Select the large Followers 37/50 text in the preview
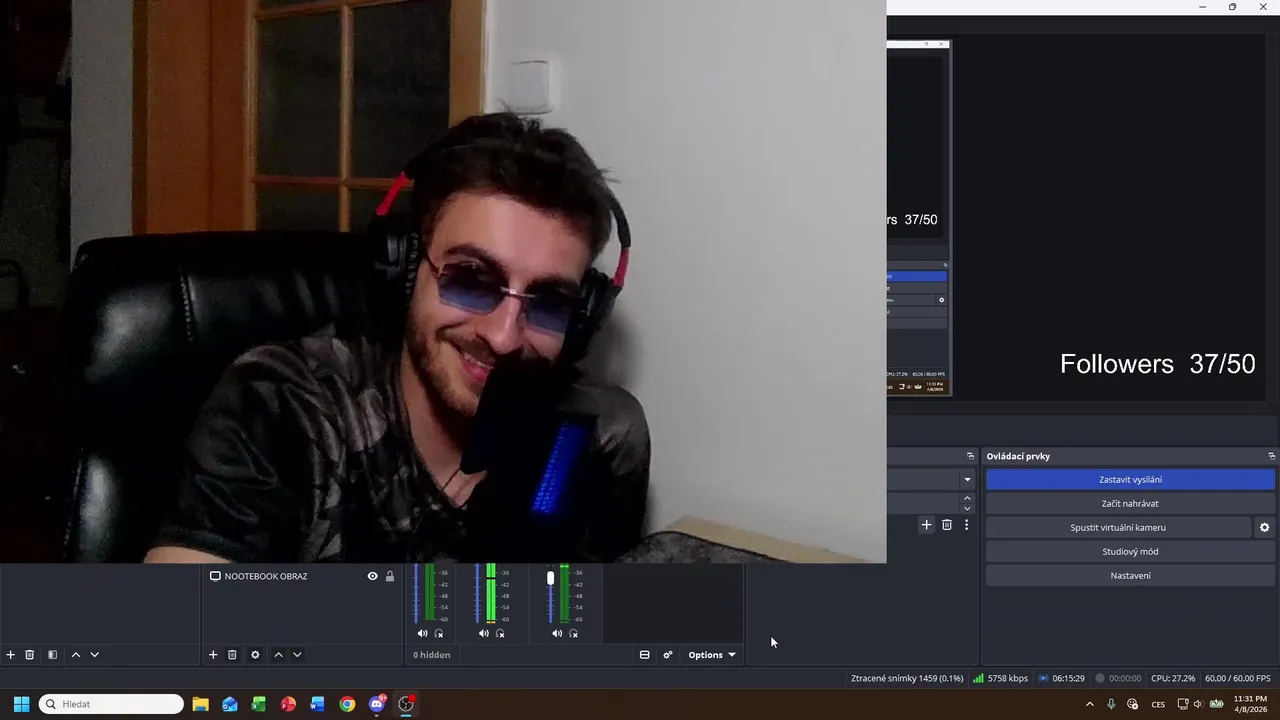 point(1157,364)
